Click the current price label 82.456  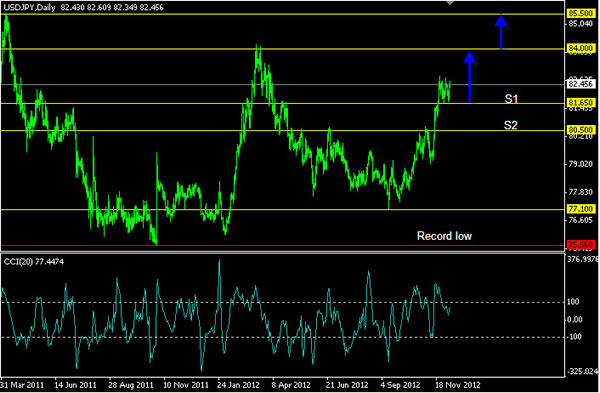tap(581, 84)
